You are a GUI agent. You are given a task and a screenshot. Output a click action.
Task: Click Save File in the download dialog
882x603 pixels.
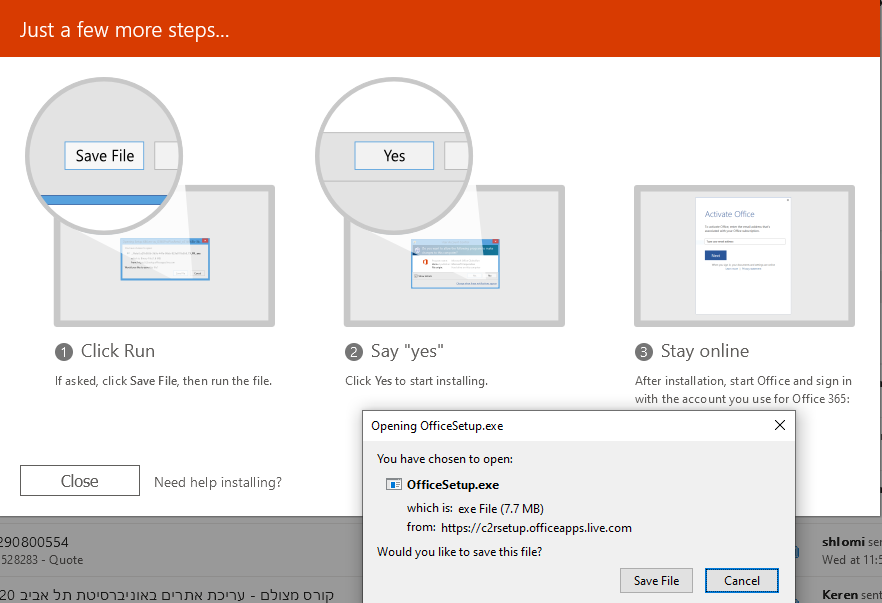point(656,580)
